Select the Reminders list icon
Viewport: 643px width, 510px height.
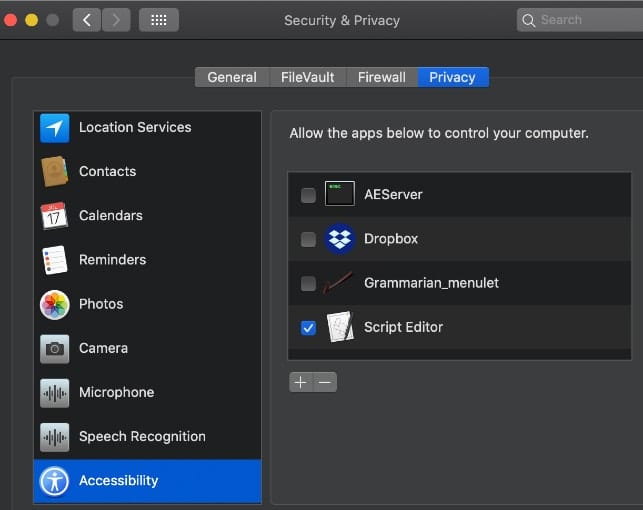(54, 260)
